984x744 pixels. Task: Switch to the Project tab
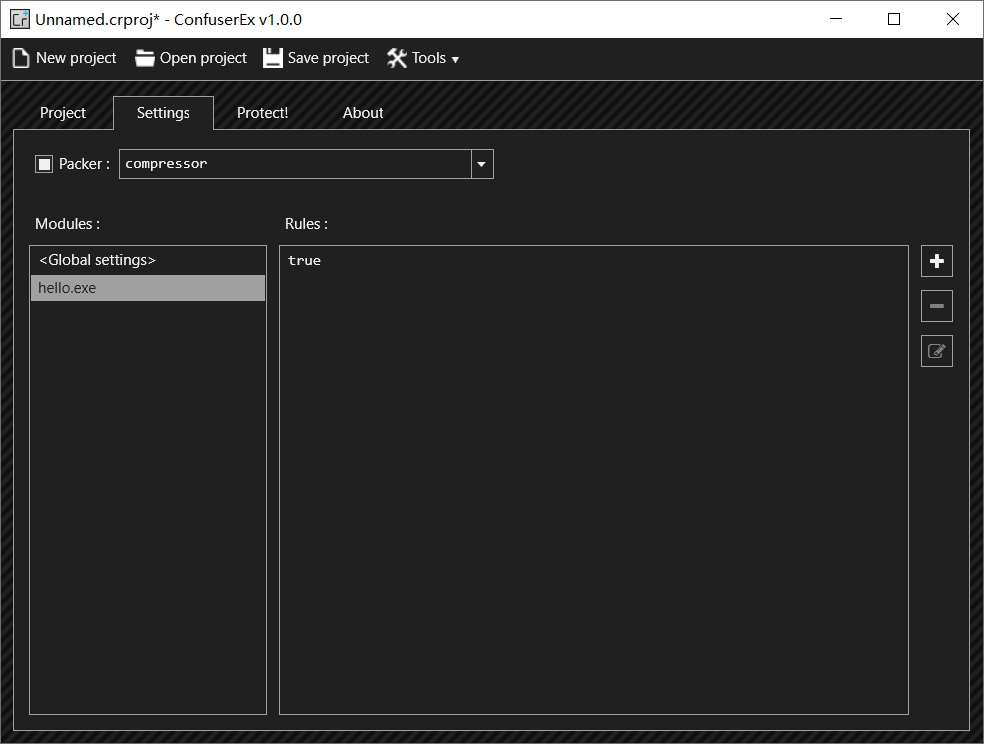coord(63,113)
